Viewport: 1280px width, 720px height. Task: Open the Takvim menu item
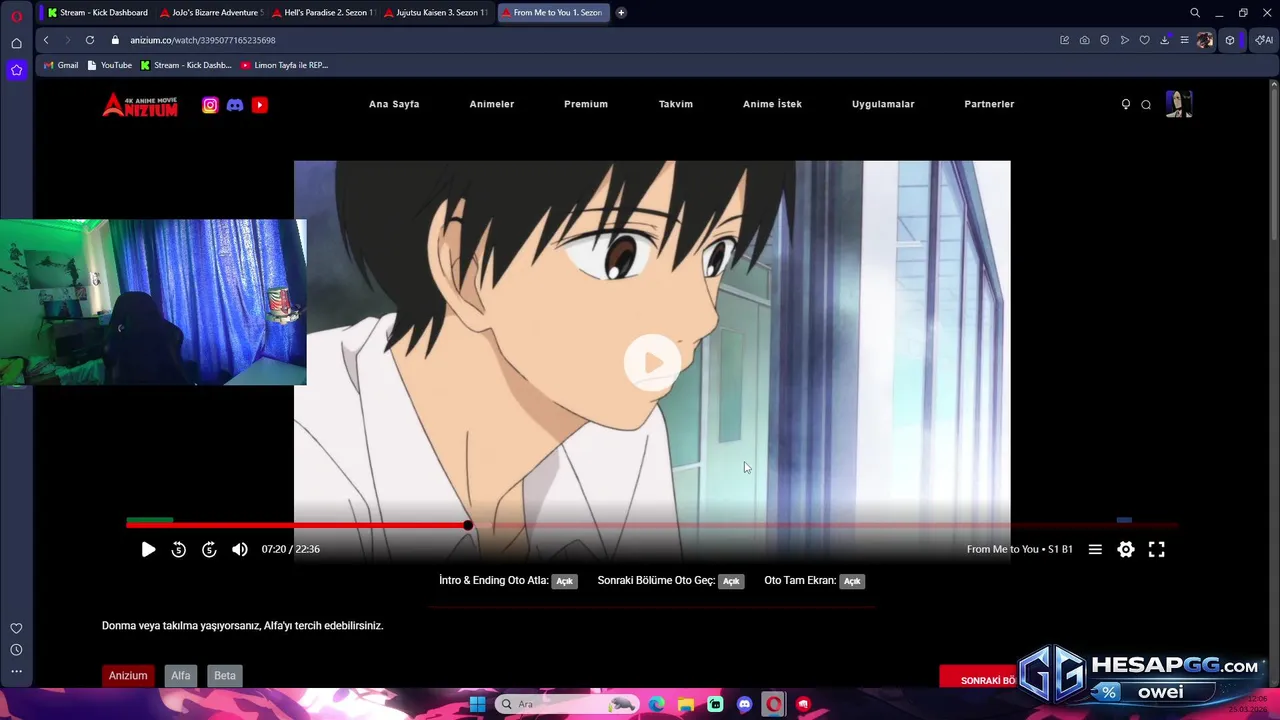(676, 104)
